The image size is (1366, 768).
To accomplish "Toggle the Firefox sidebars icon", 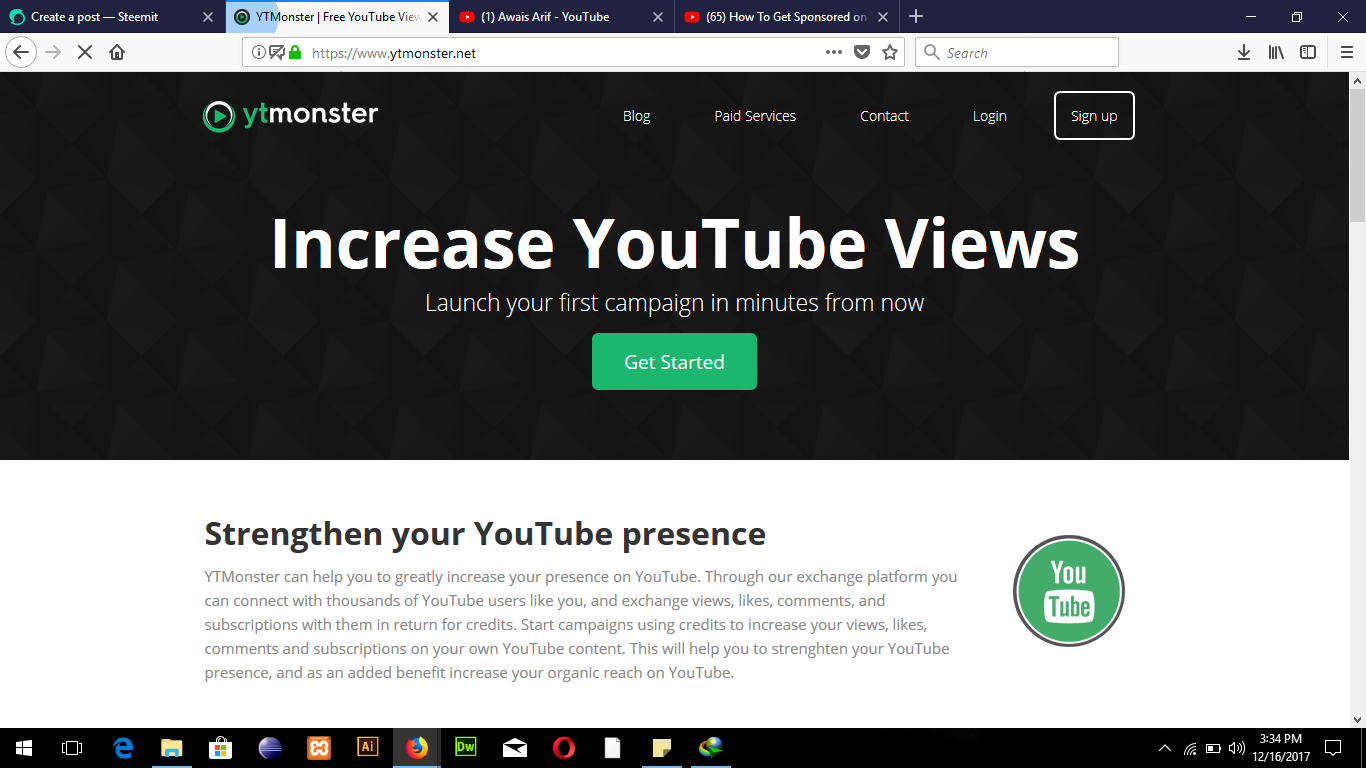I will 1308,52.
